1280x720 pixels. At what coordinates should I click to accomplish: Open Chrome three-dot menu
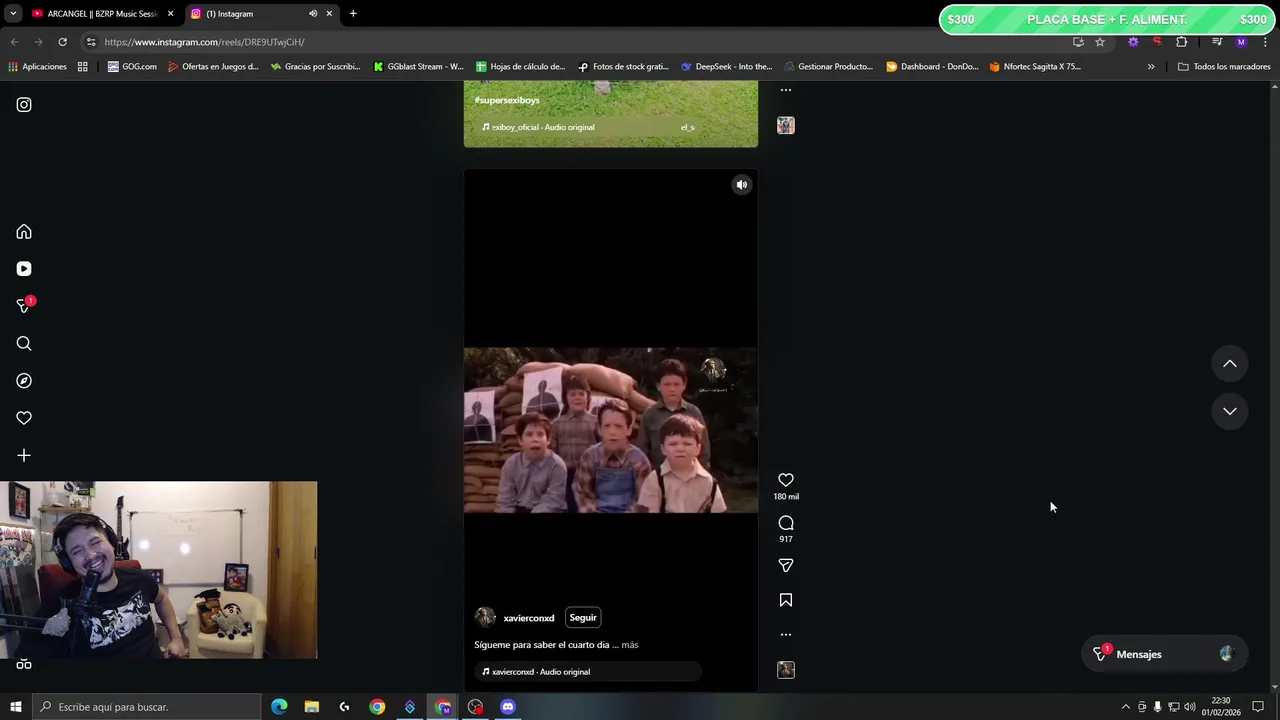pos(1265,42)
